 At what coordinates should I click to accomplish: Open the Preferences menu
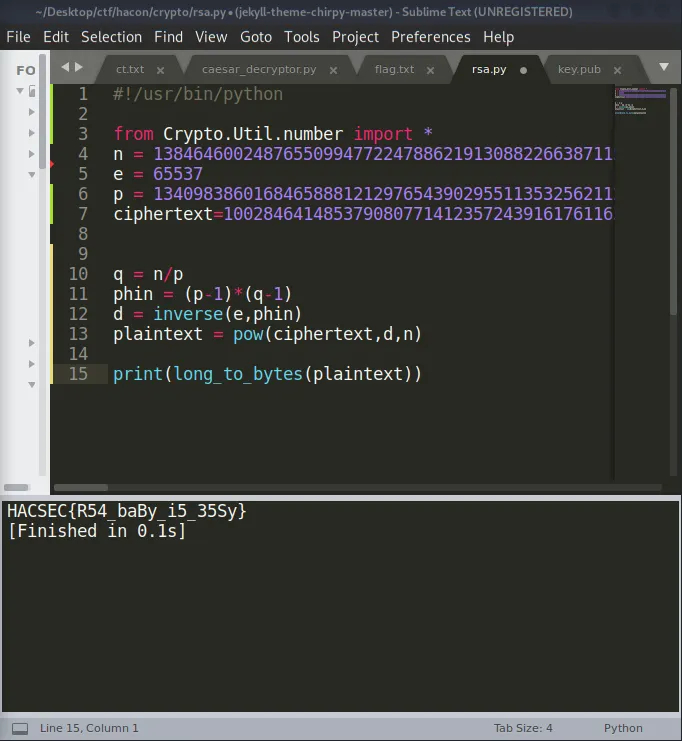coord(430,37)
